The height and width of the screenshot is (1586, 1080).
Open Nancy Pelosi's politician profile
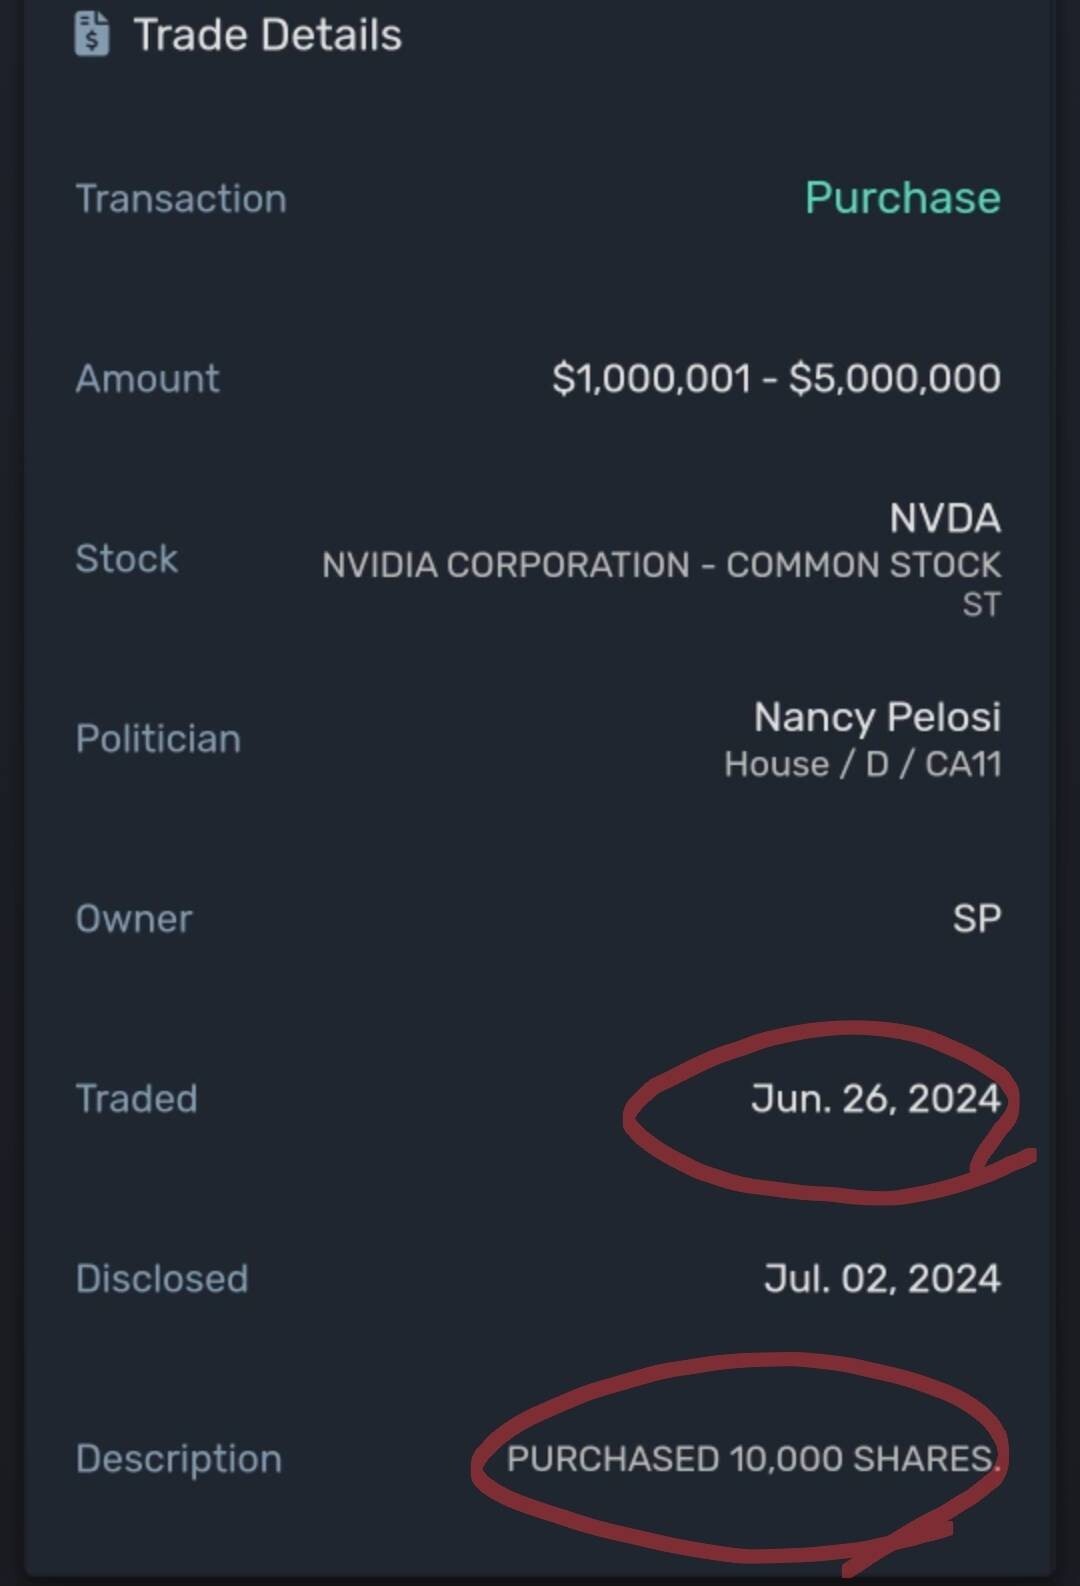coord(876,717)
